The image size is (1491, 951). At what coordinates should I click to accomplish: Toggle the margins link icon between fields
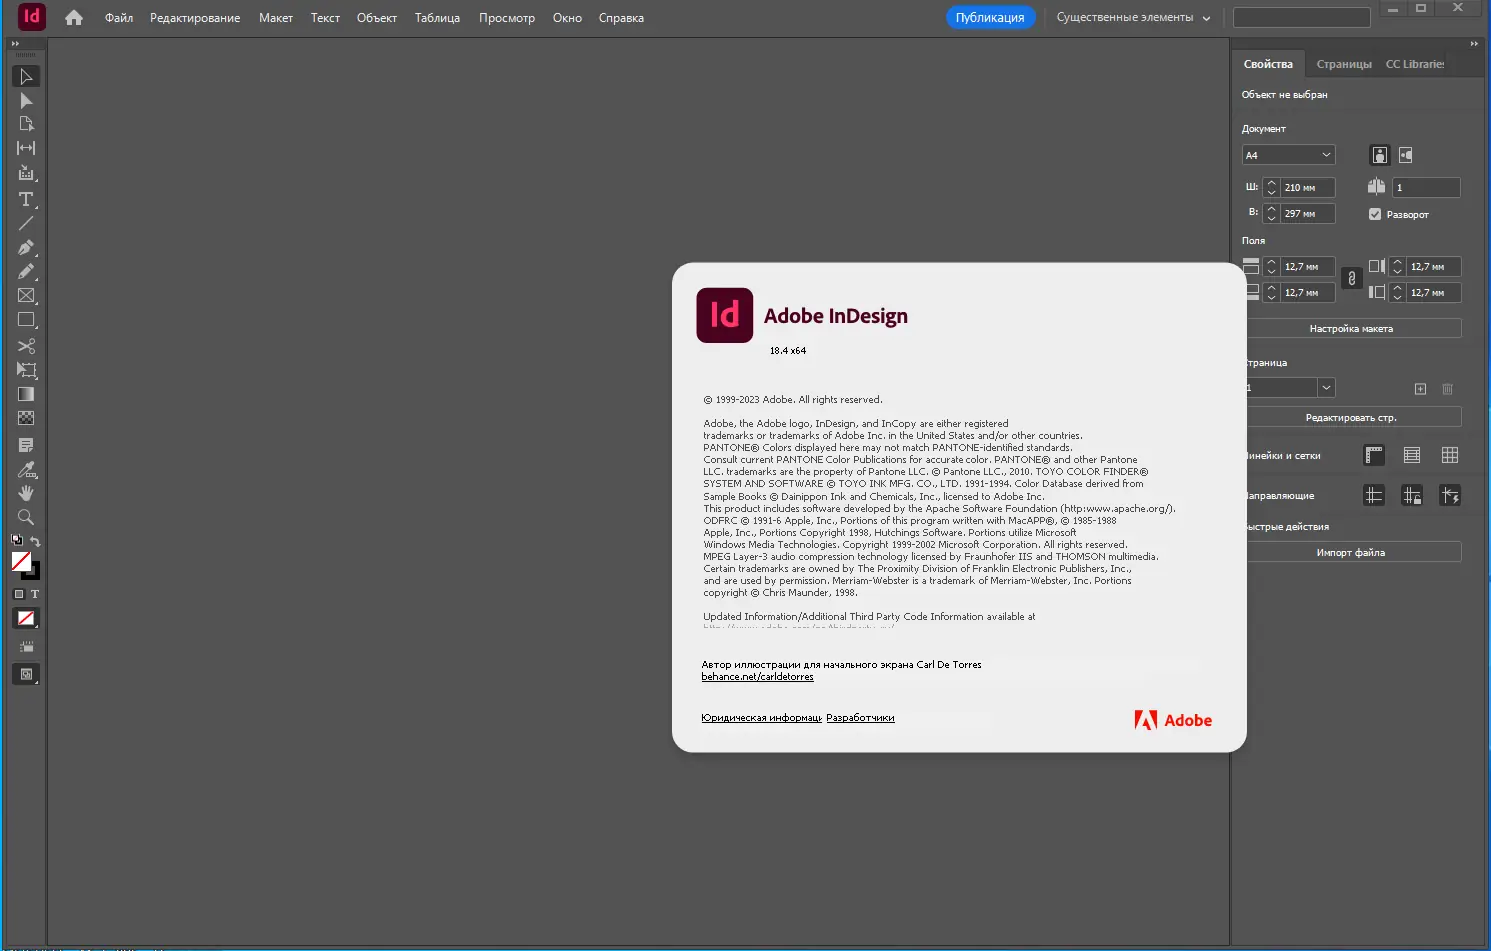point(1351,279)
